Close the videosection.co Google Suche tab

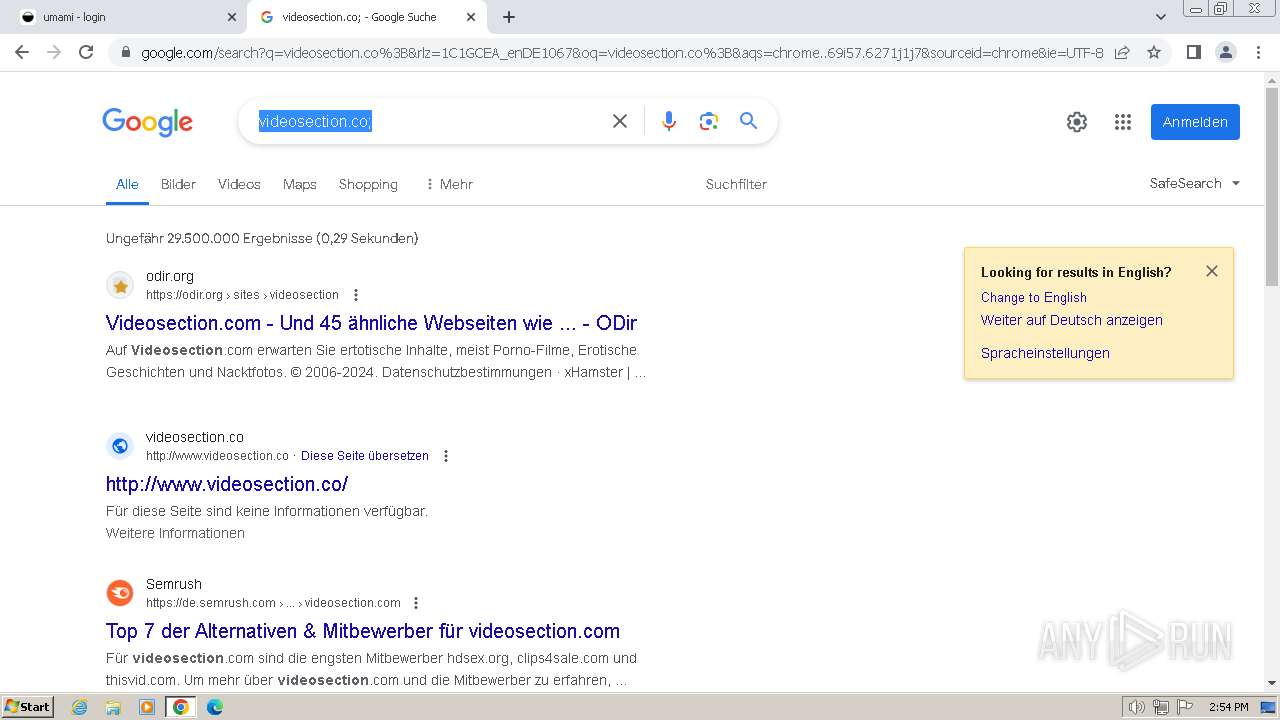471,17
